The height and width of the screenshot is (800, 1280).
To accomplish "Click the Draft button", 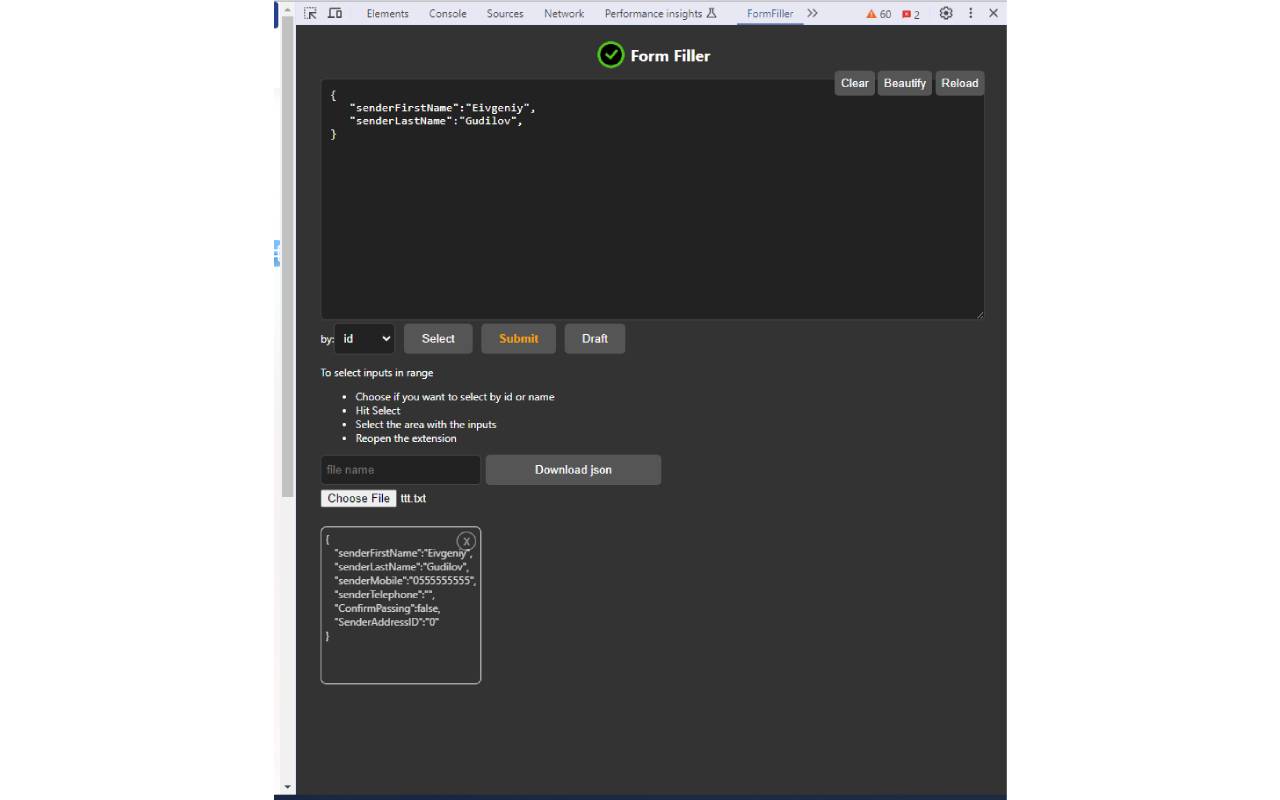I will pos(595,339).
